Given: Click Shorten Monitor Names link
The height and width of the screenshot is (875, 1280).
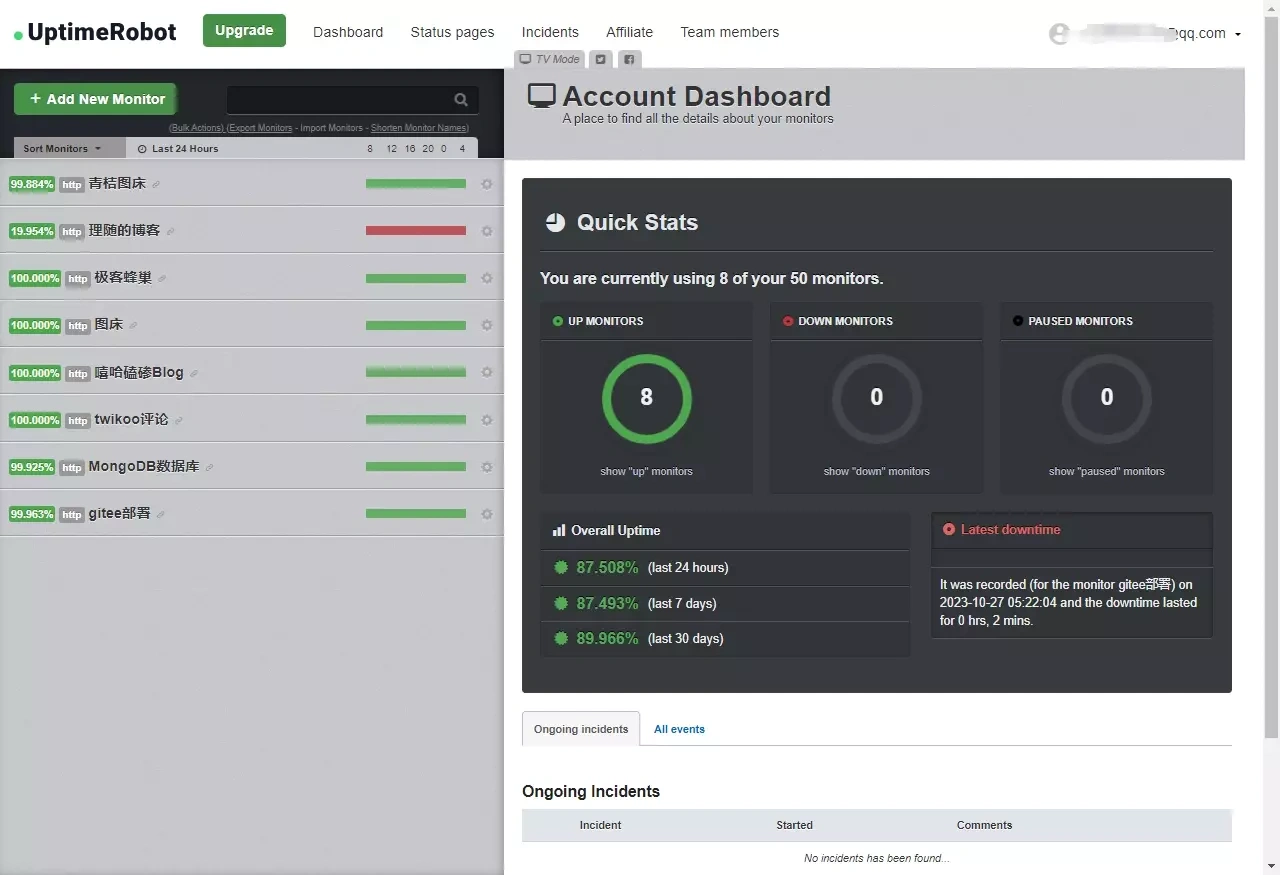Looking at the screenshot, I should pos(420,128).
